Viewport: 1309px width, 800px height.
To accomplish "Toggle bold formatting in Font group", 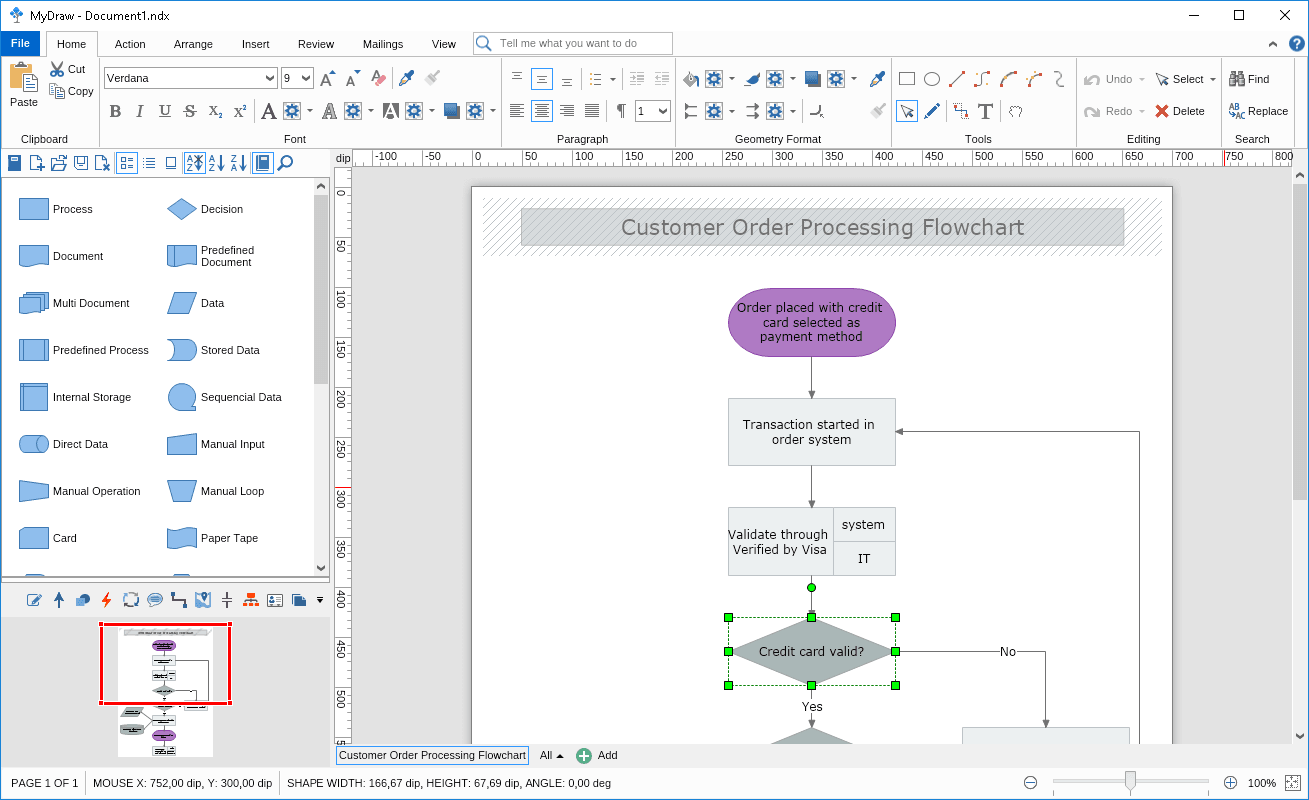I will point(115,112).
